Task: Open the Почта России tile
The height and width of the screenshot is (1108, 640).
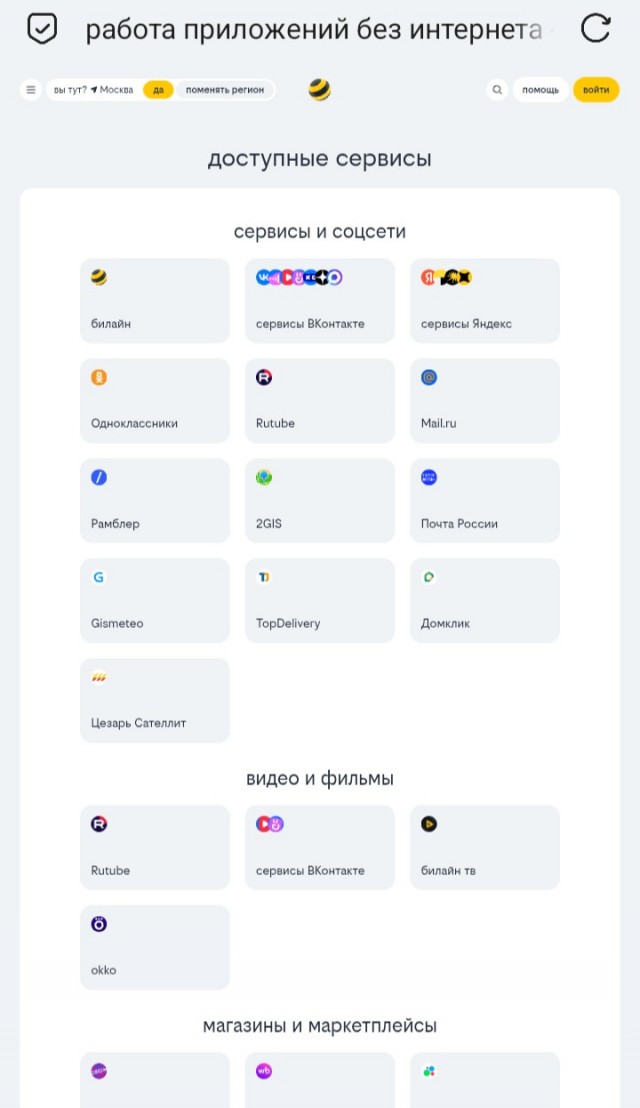Action: pyautogui.click(x=485, y=500)
